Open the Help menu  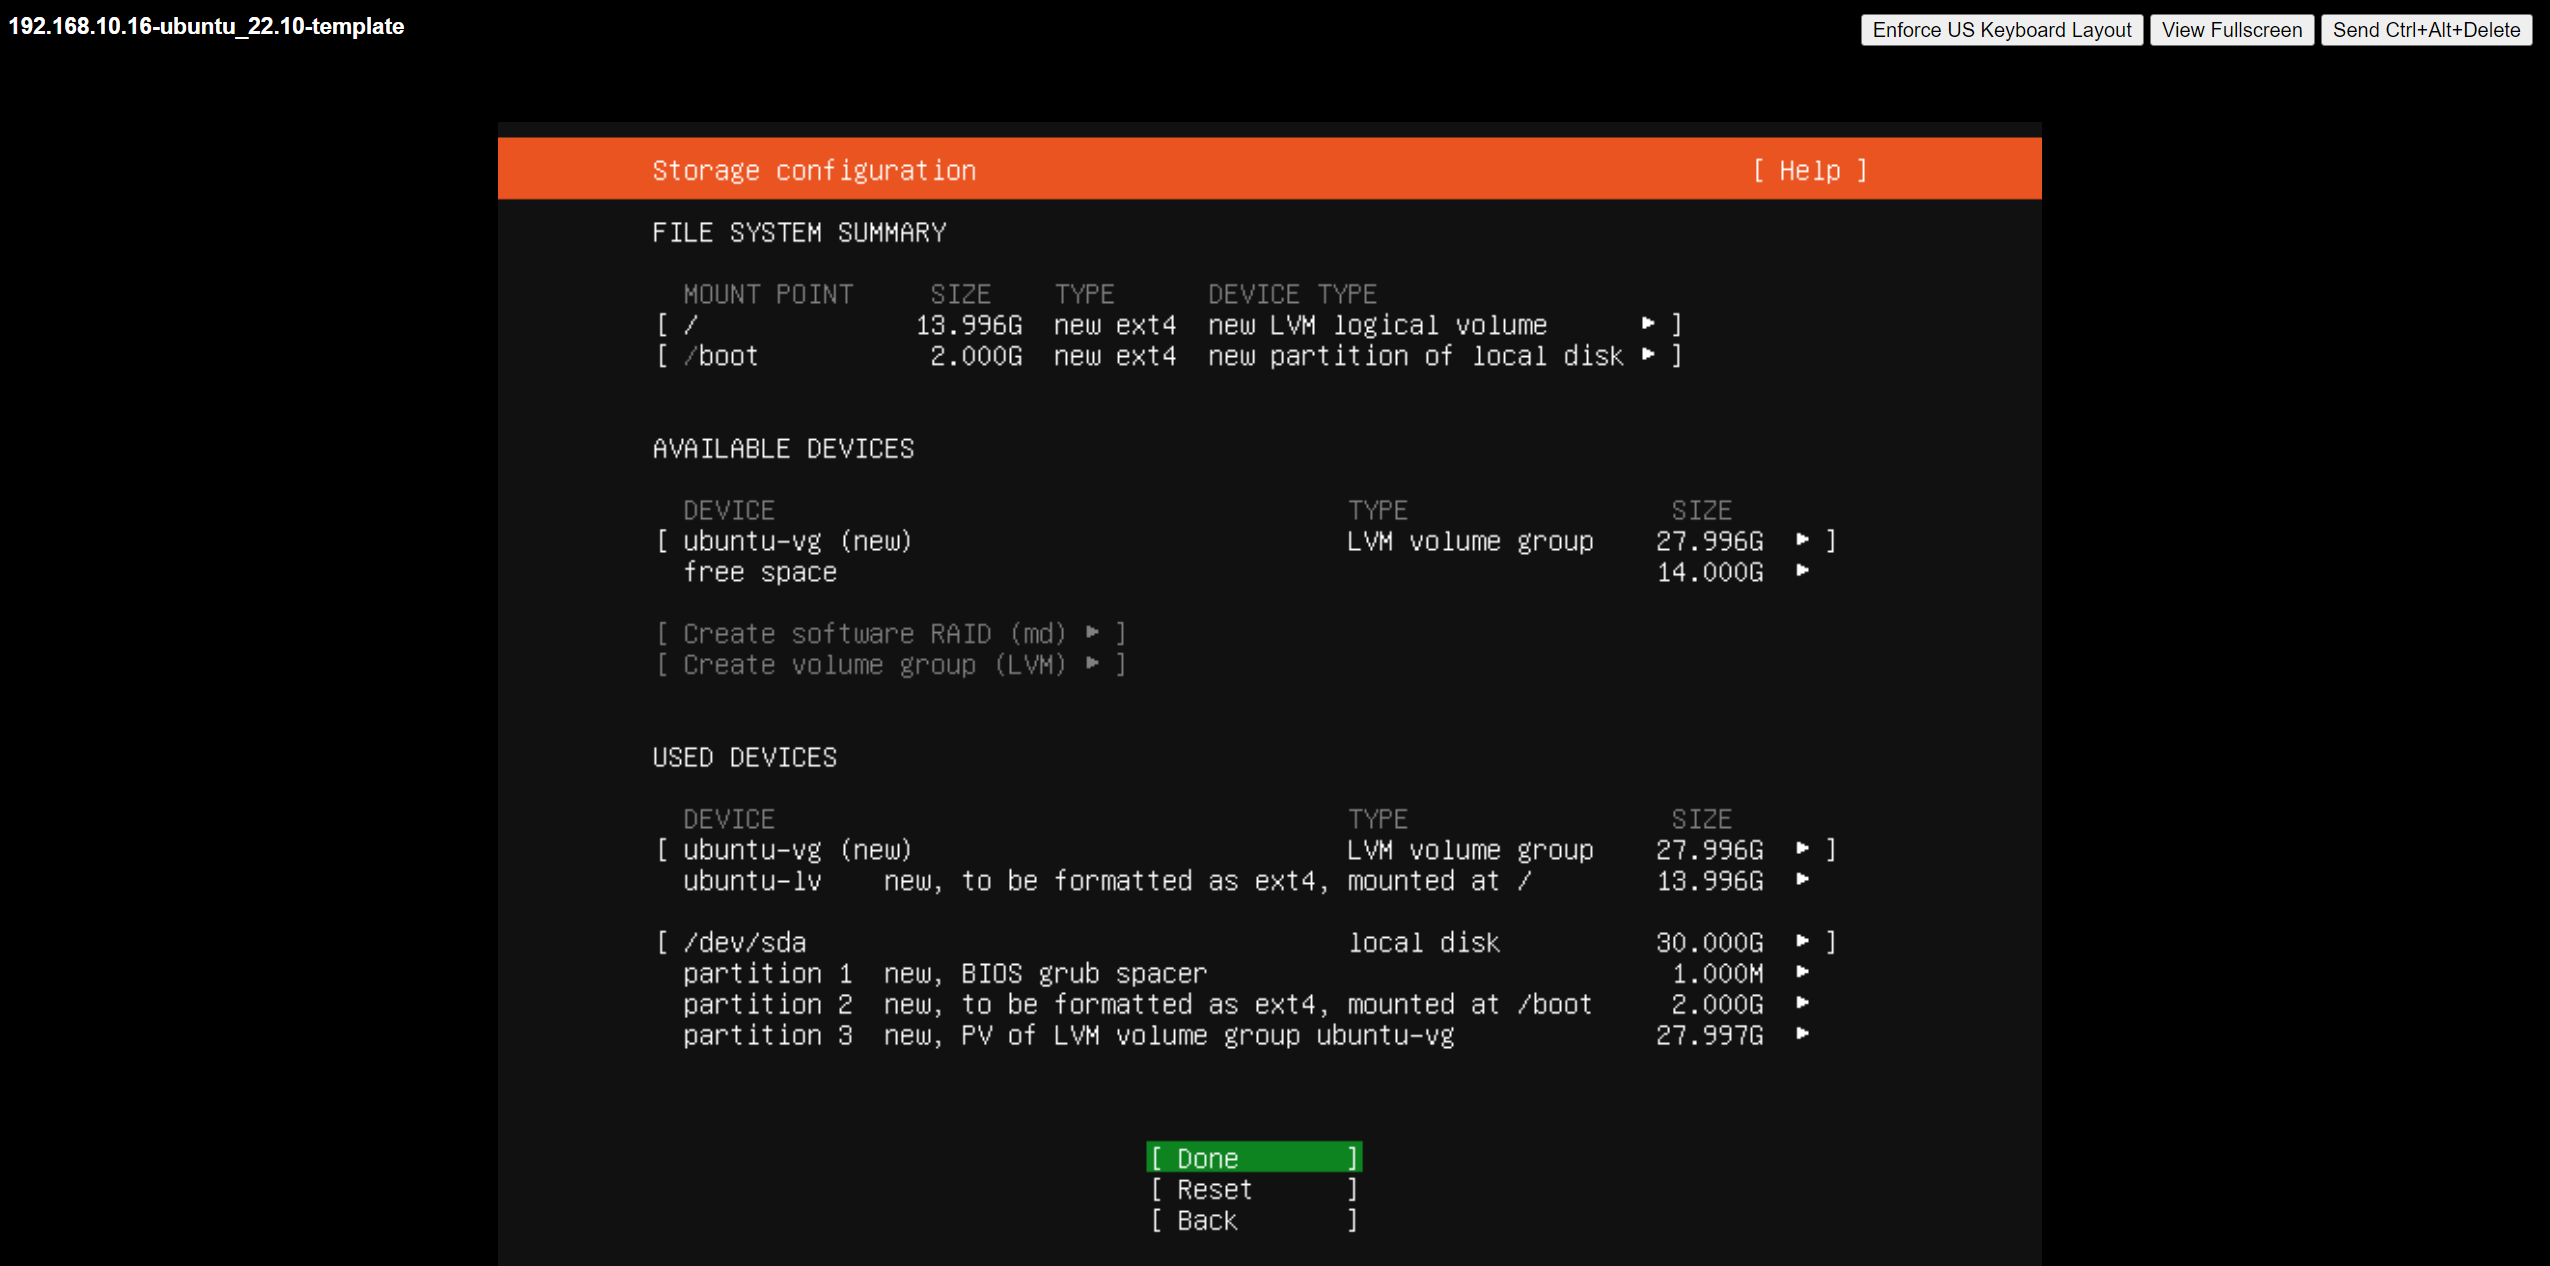(x=1810, y=170)
